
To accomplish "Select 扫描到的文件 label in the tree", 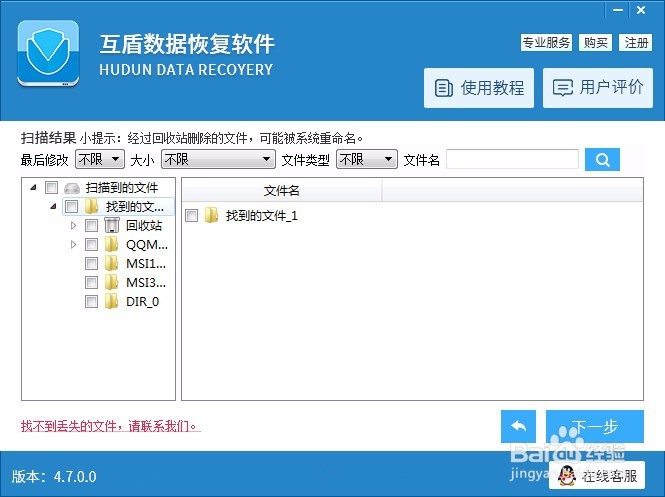I will pos(121,187).
